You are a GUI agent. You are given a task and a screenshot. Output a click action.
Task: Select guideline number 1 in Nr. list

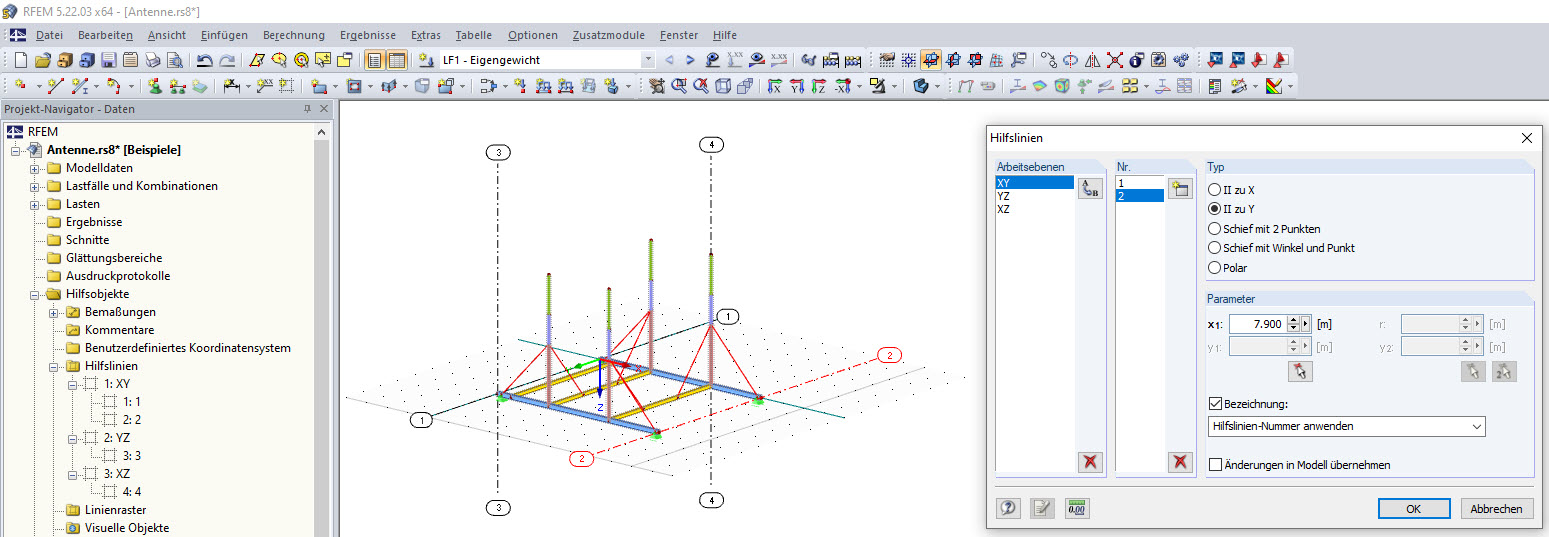1139,184
